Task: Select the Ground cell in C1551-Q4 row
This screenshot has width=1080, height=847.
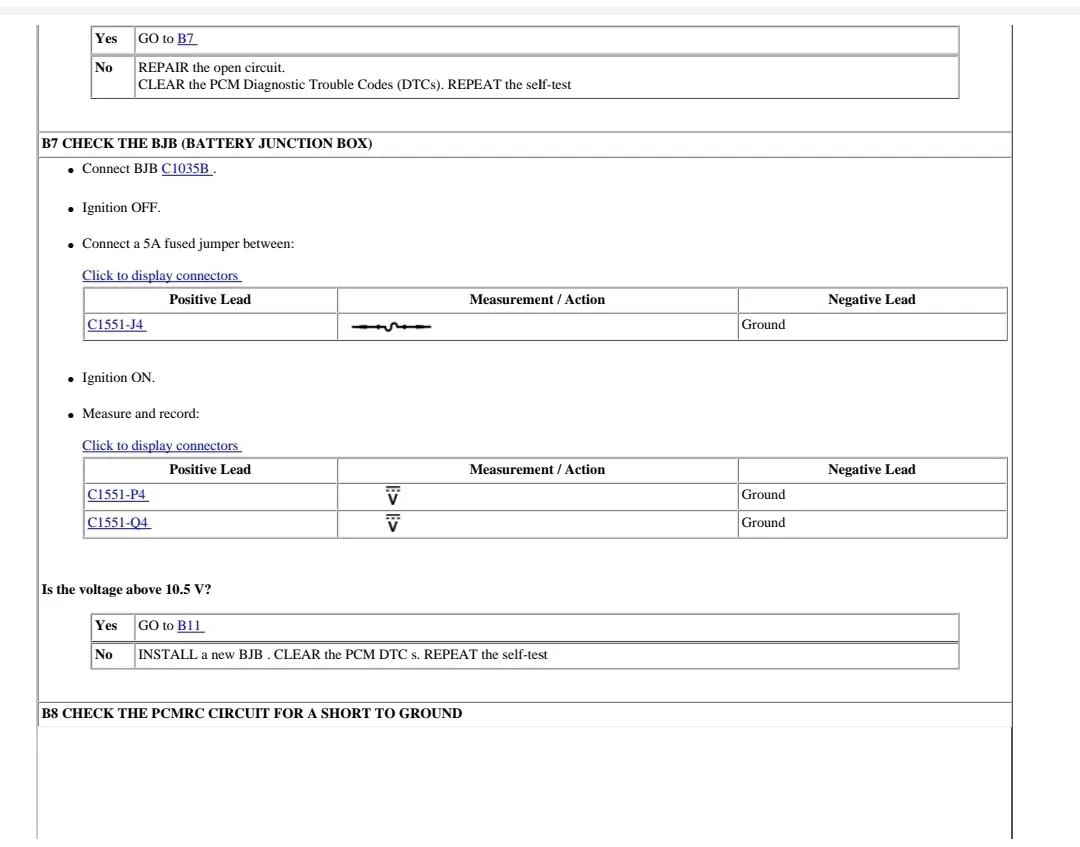Action: 763,523
